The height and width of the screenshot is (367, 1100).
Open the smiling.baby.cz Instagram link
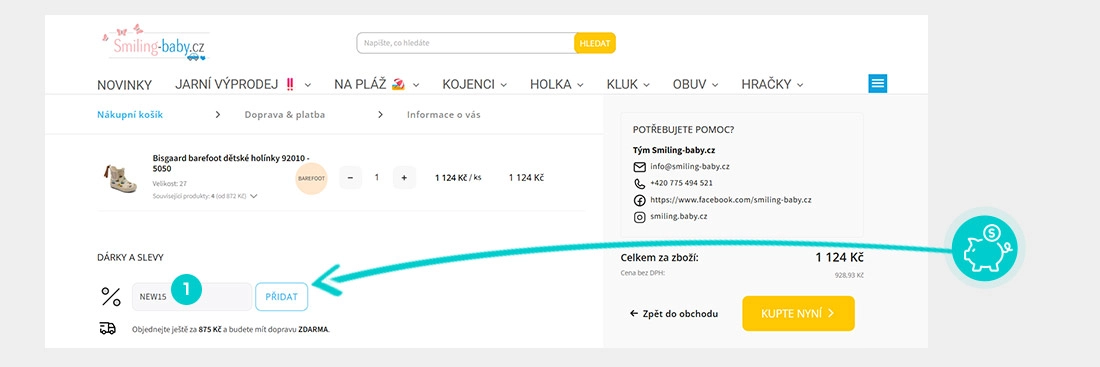(x=678, y=217)
